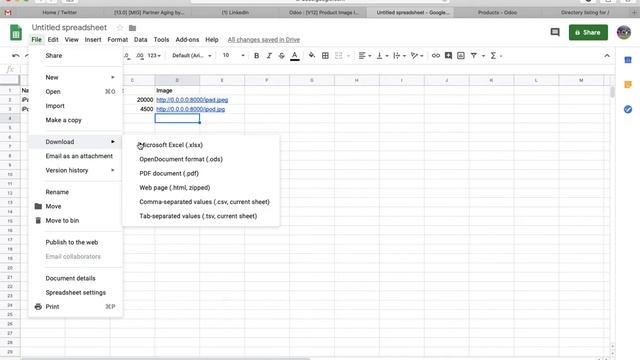Star the Untitled spreadsheet

[x=120, y=28]
